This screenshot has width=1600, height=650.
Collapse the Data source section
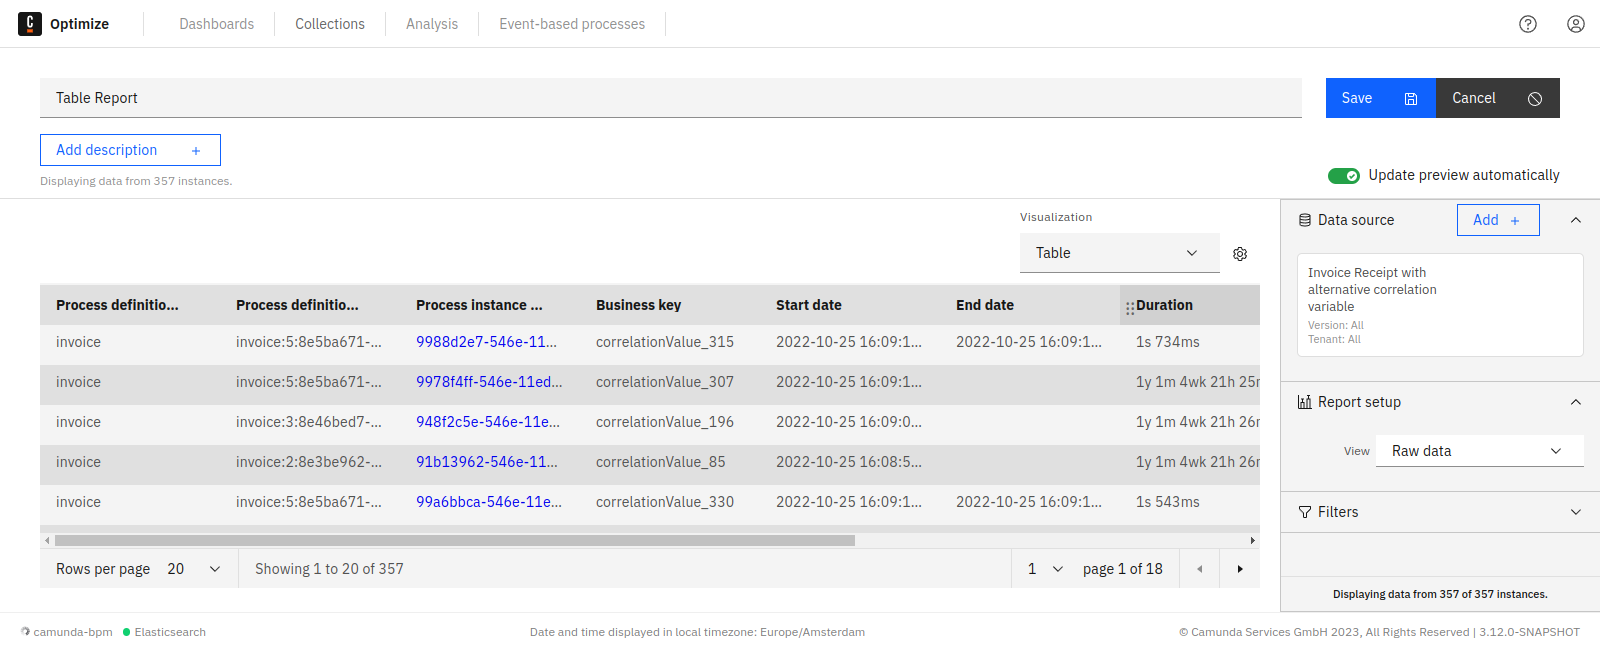[x=1575, y=220]
